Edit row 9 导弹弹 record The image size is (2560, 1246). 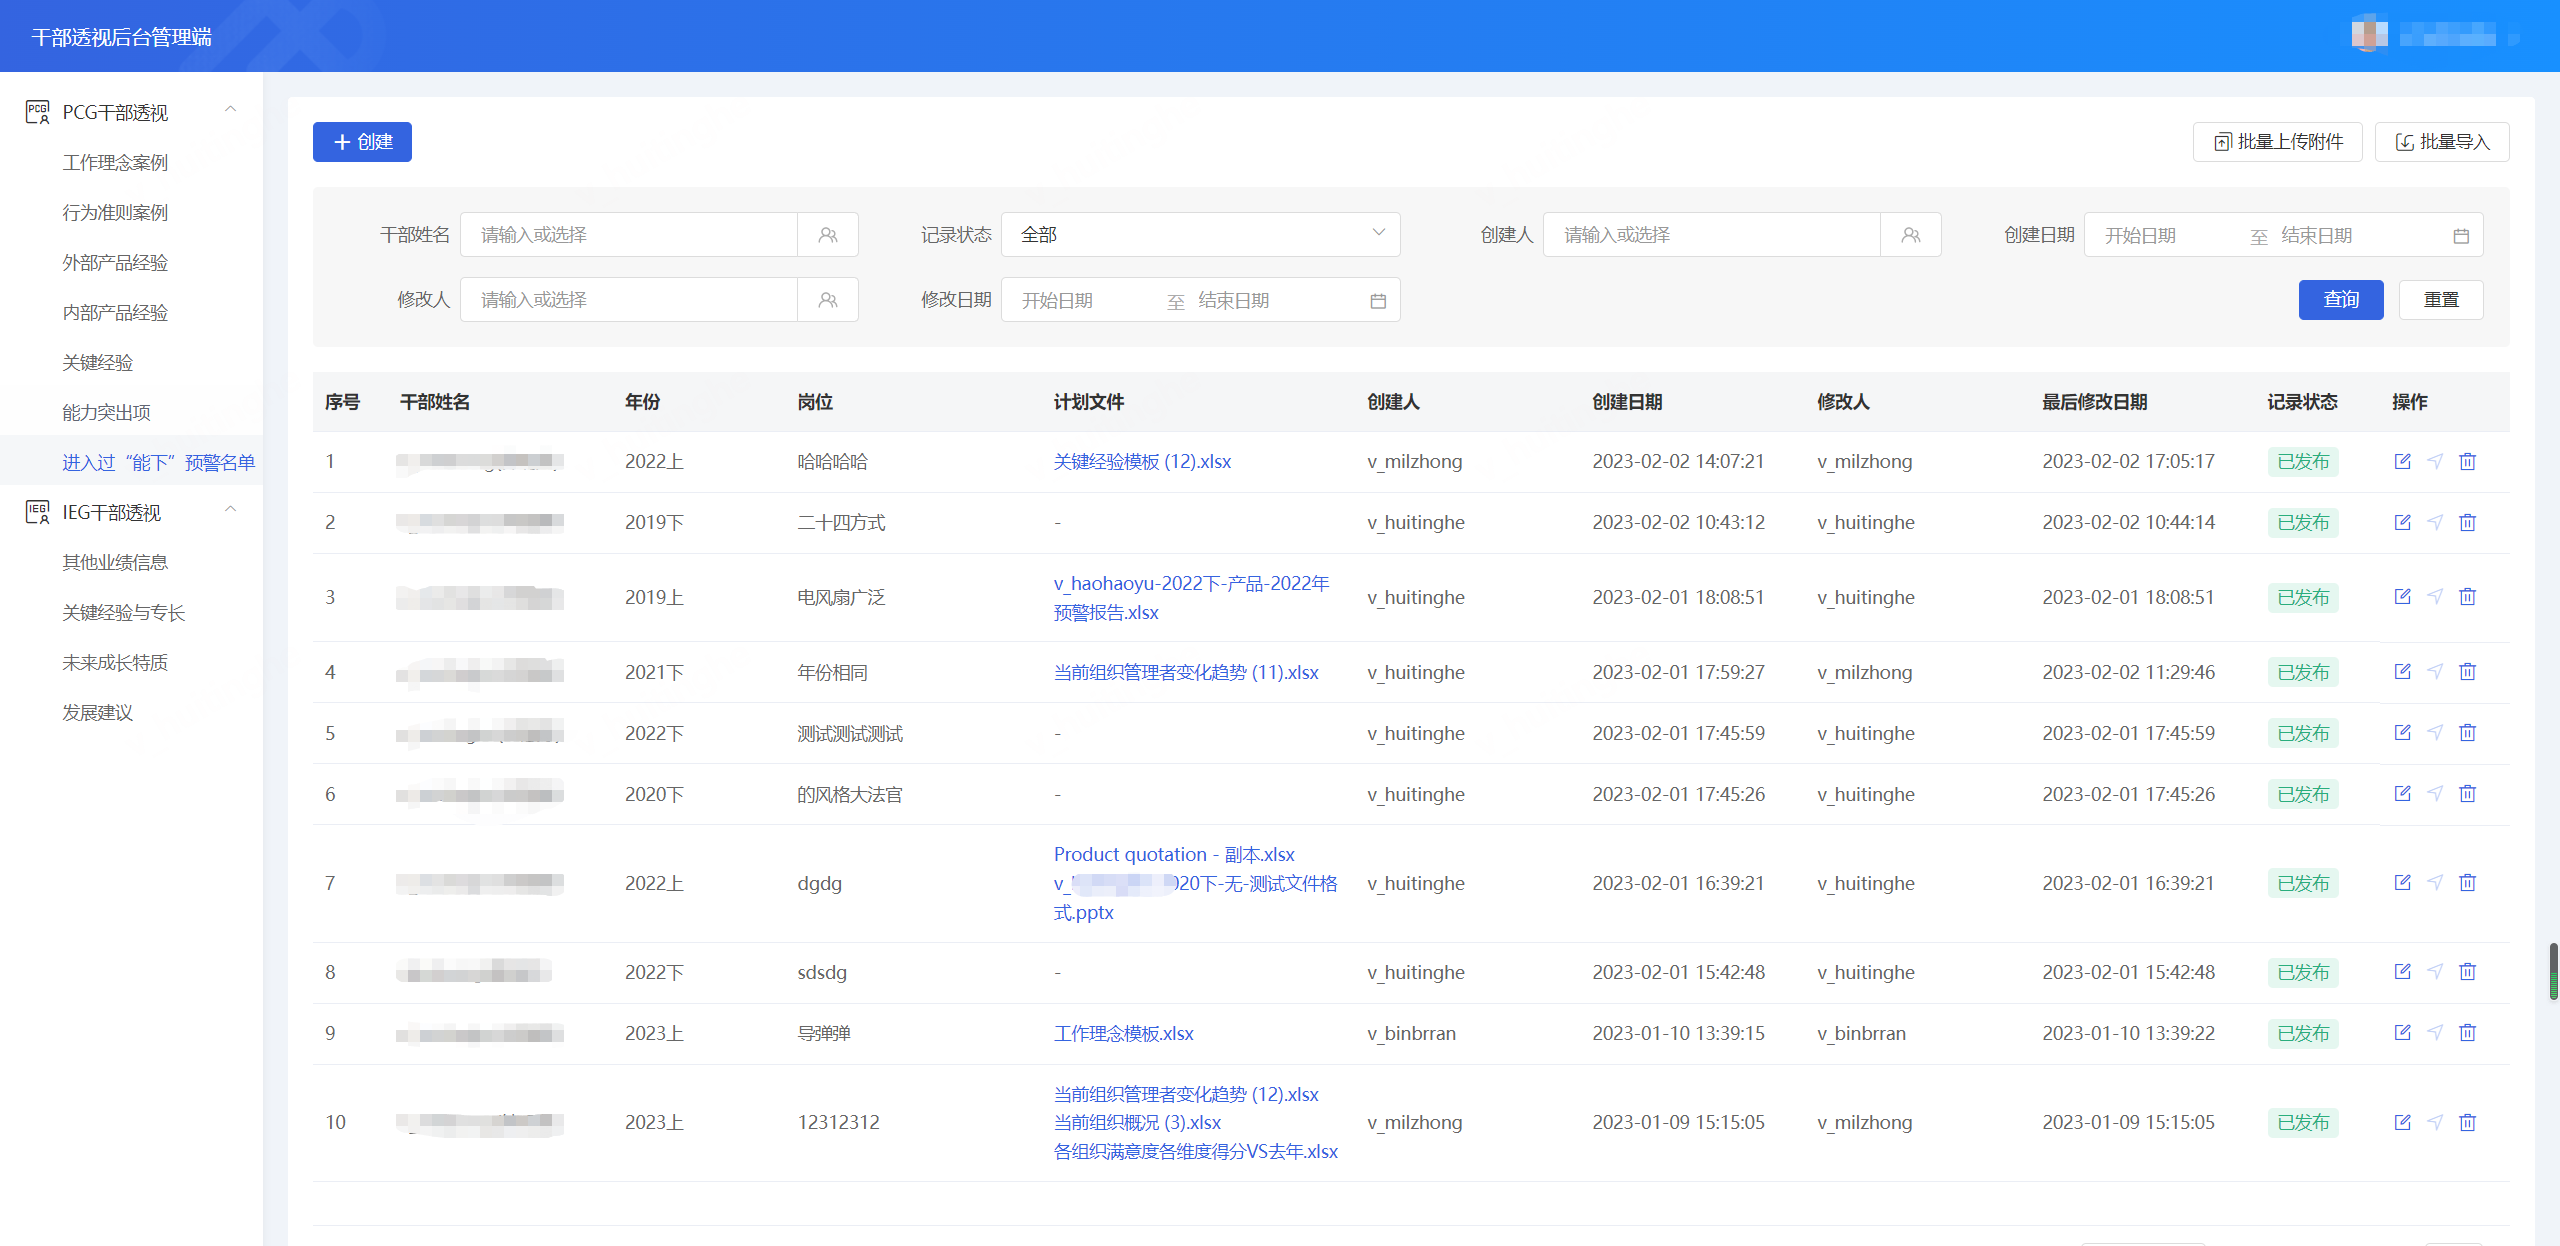(x=2402, y=1032)
